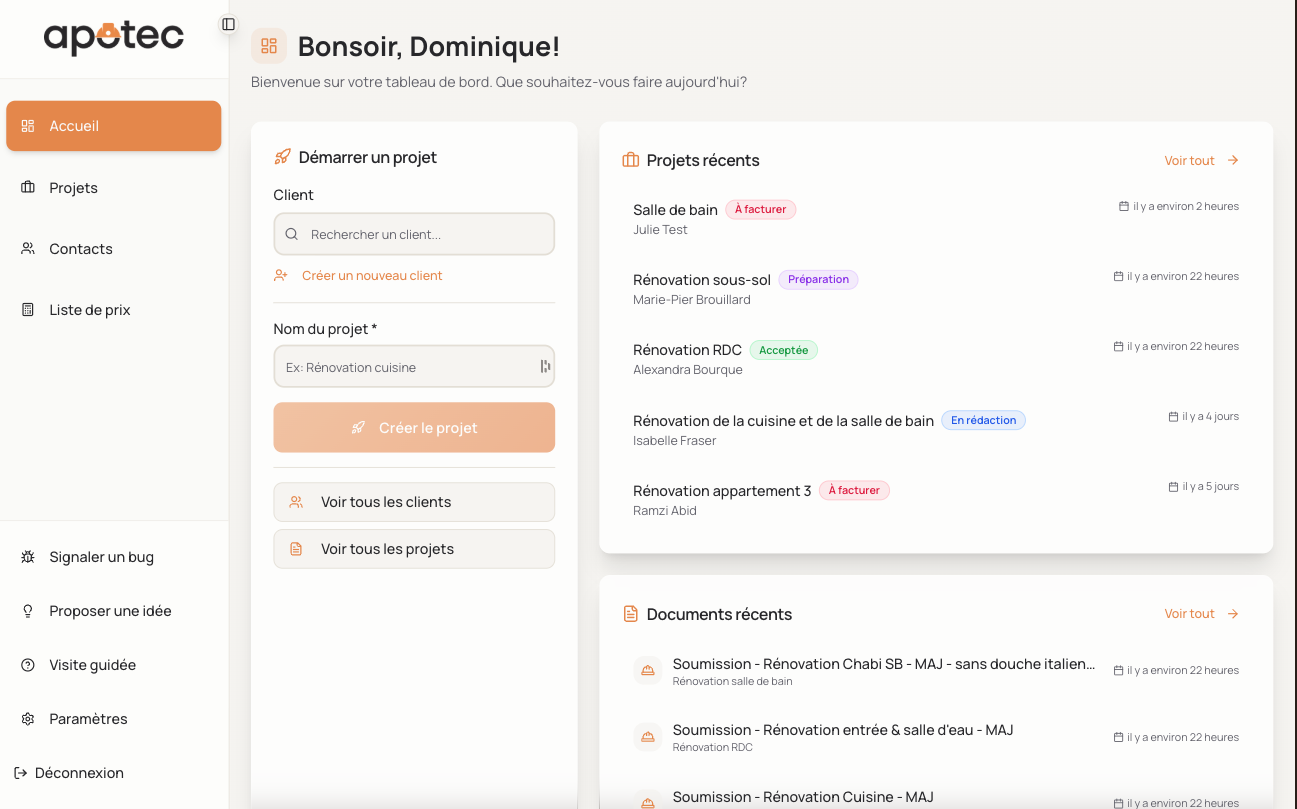1297x809 pixels.
Task: Click the briefcase icon beside Projets récents
Action: pyautogui.click(x=631, y=160)
